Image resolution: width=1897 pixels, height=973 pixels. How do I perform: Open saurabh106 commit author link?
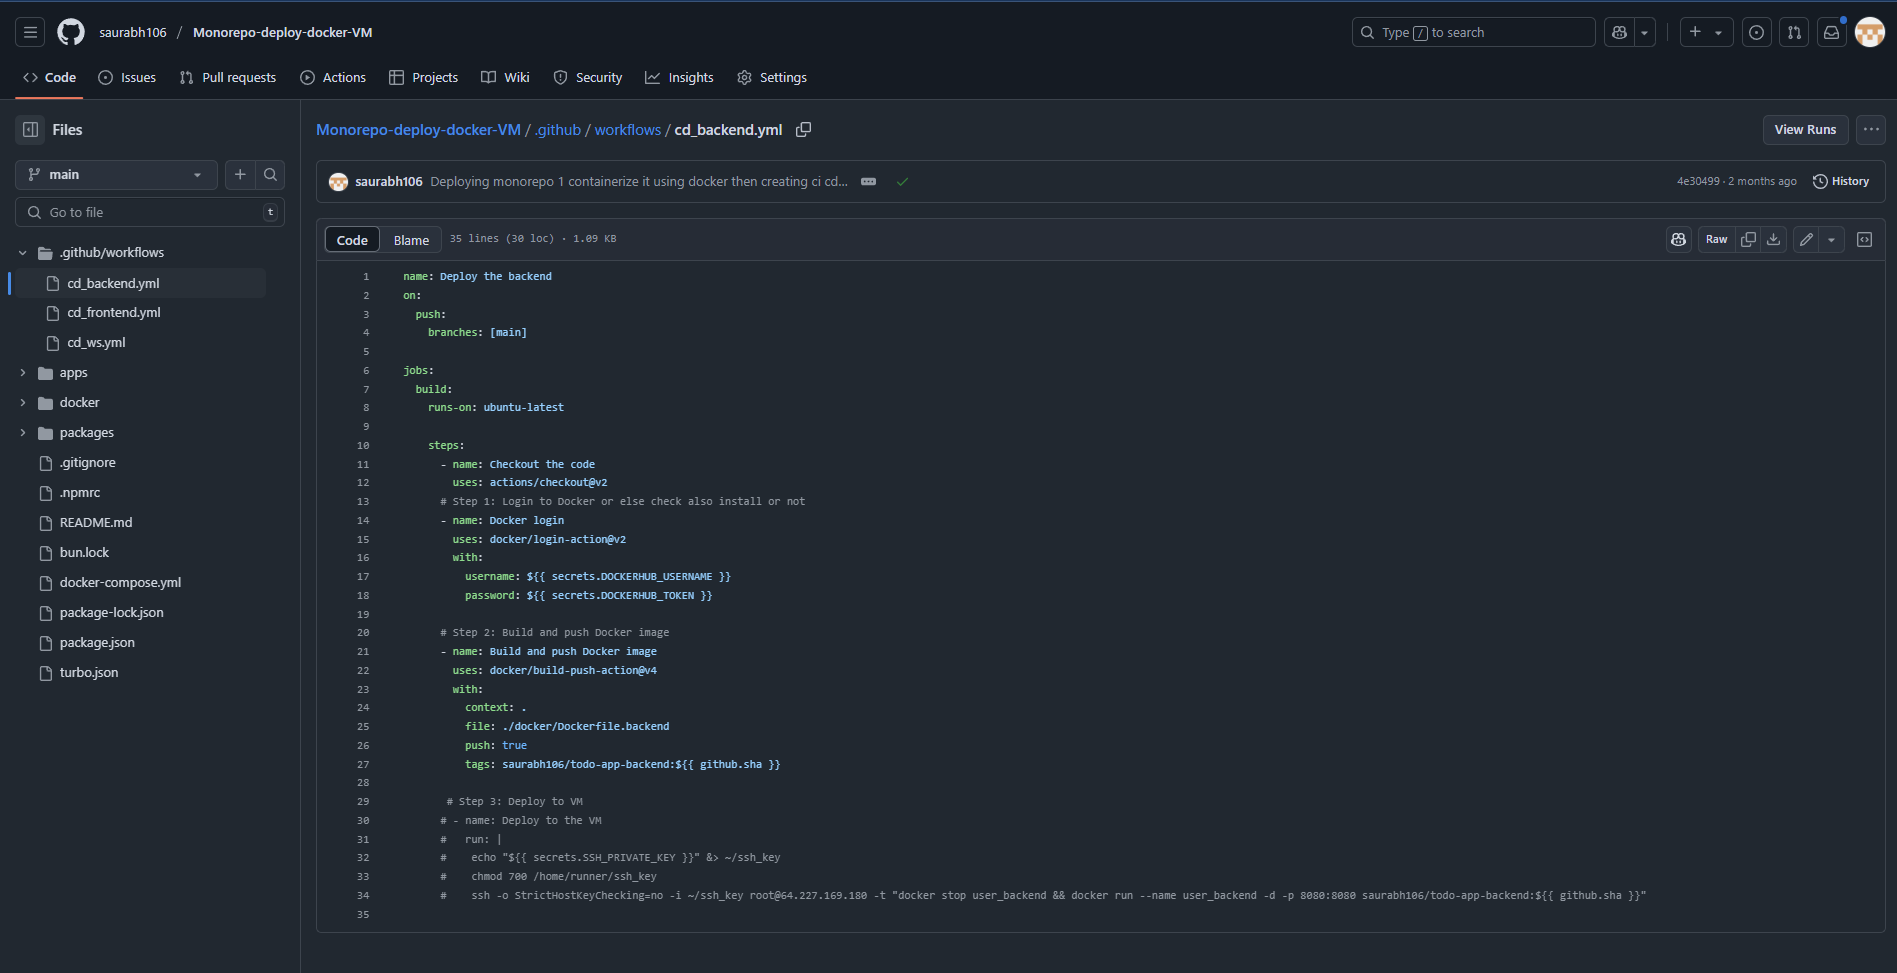pos(389,181)
